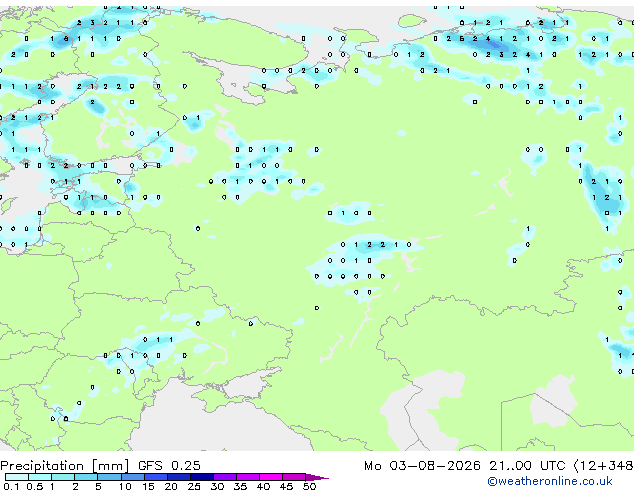This screenshot has width=634, height=490.
Task: Click the 20–25 mm legend swatch
Action: pos(179,477)
